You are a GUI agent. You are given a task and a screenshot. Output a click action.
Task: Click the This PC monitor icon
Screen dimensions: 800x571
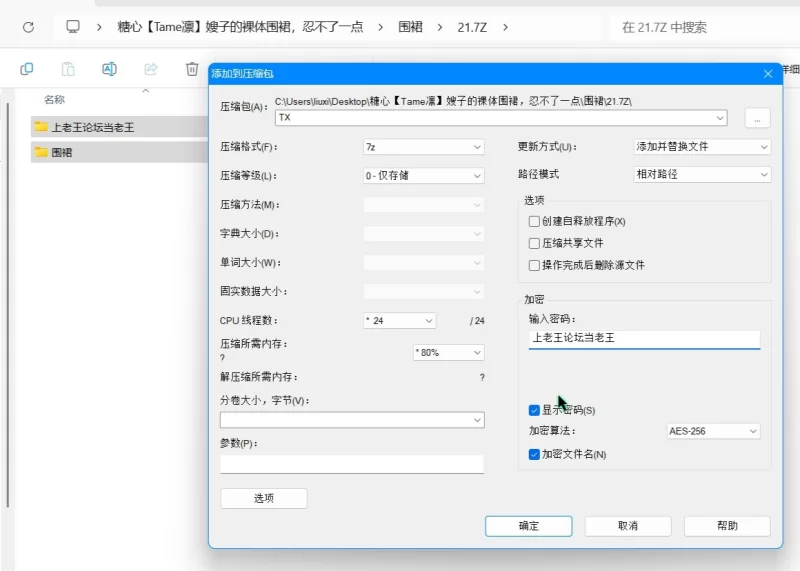pyautogui.click(x=73, y=27)
